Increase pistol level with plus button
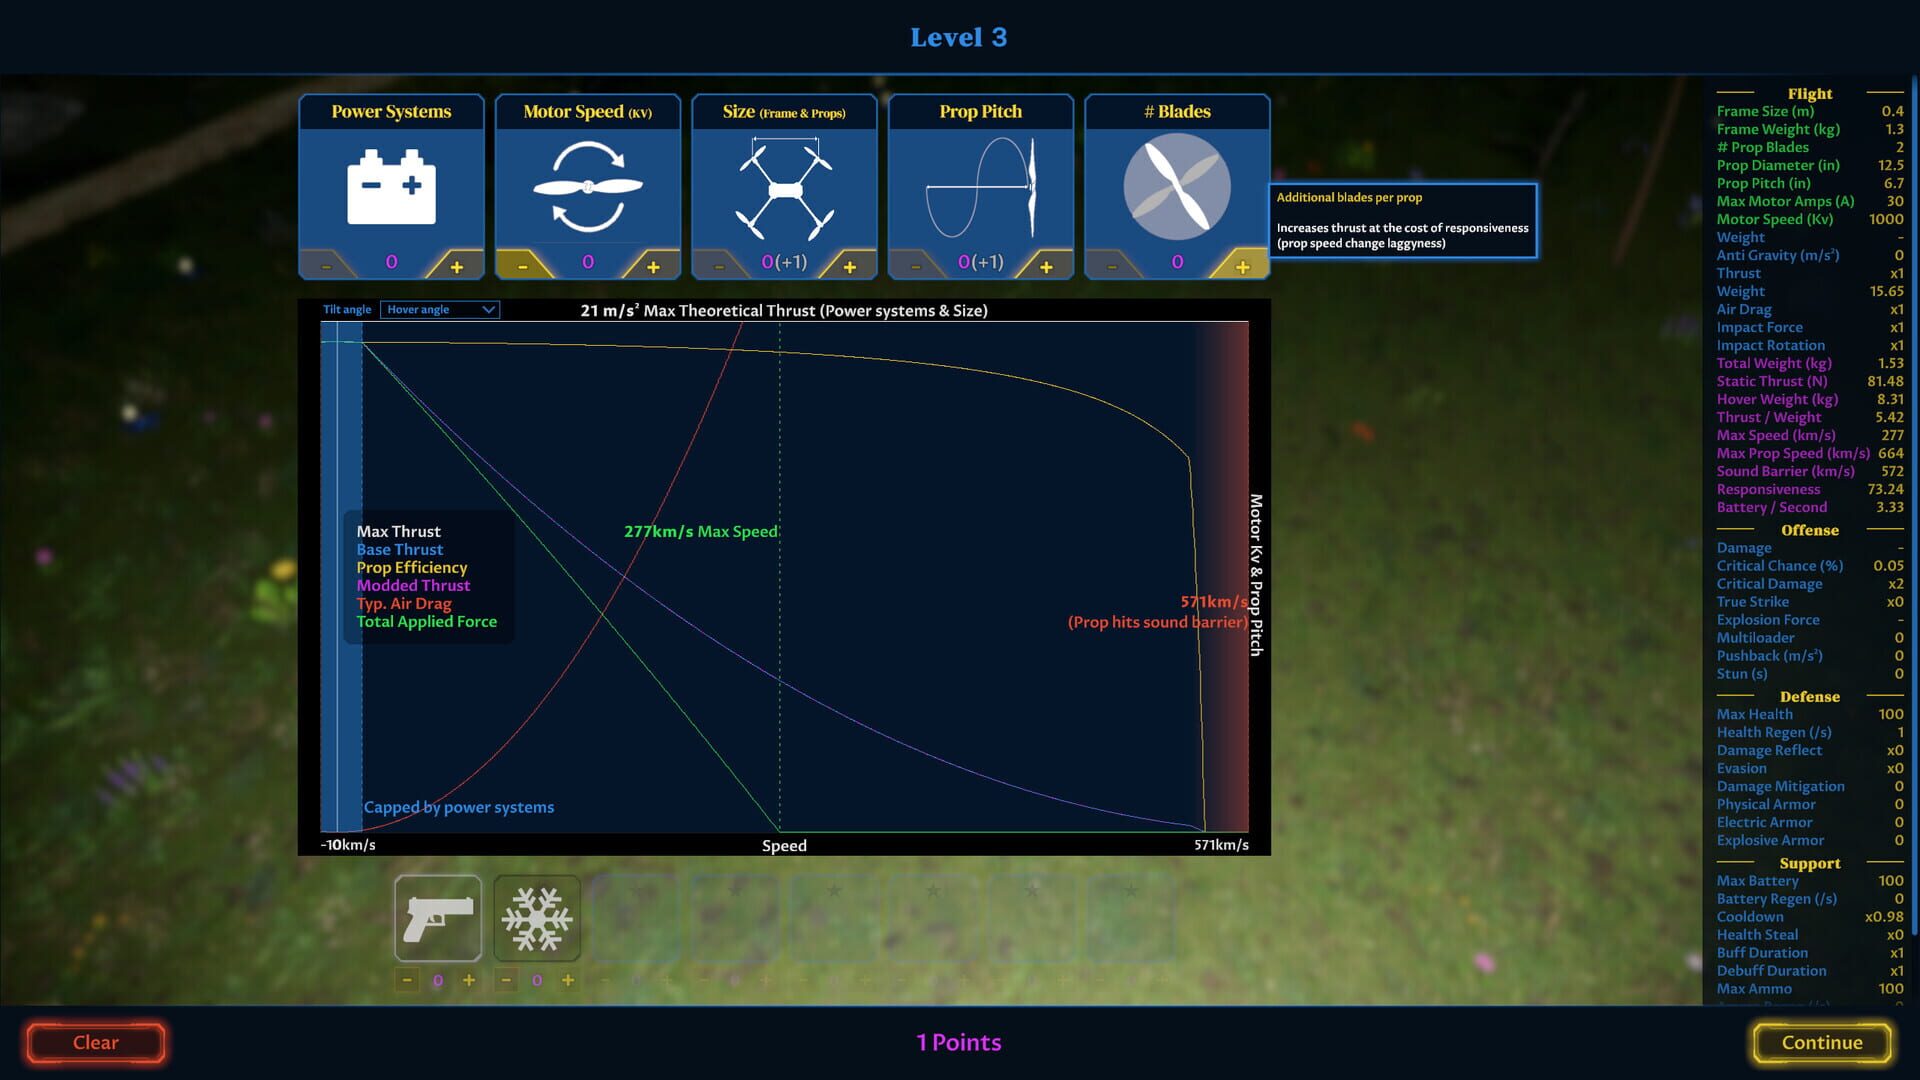The width and height of the screenshot is (1920, 1080). [469, 980]
